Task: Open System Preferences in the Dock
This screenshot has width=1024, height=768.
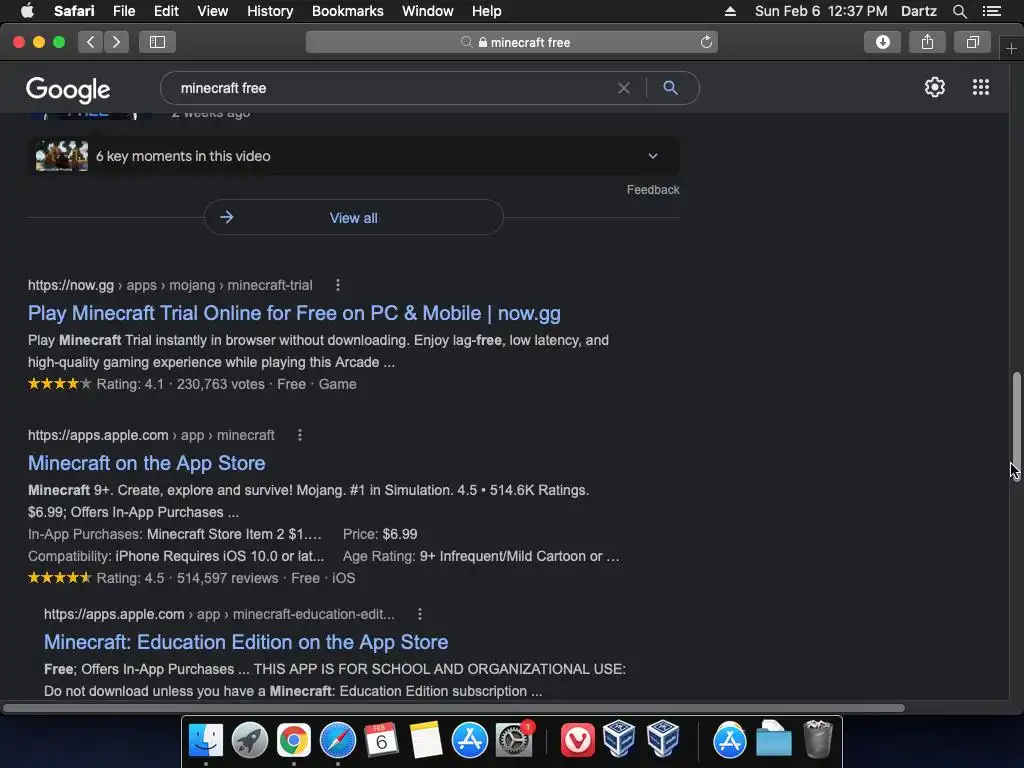Action: click(514, 741)
